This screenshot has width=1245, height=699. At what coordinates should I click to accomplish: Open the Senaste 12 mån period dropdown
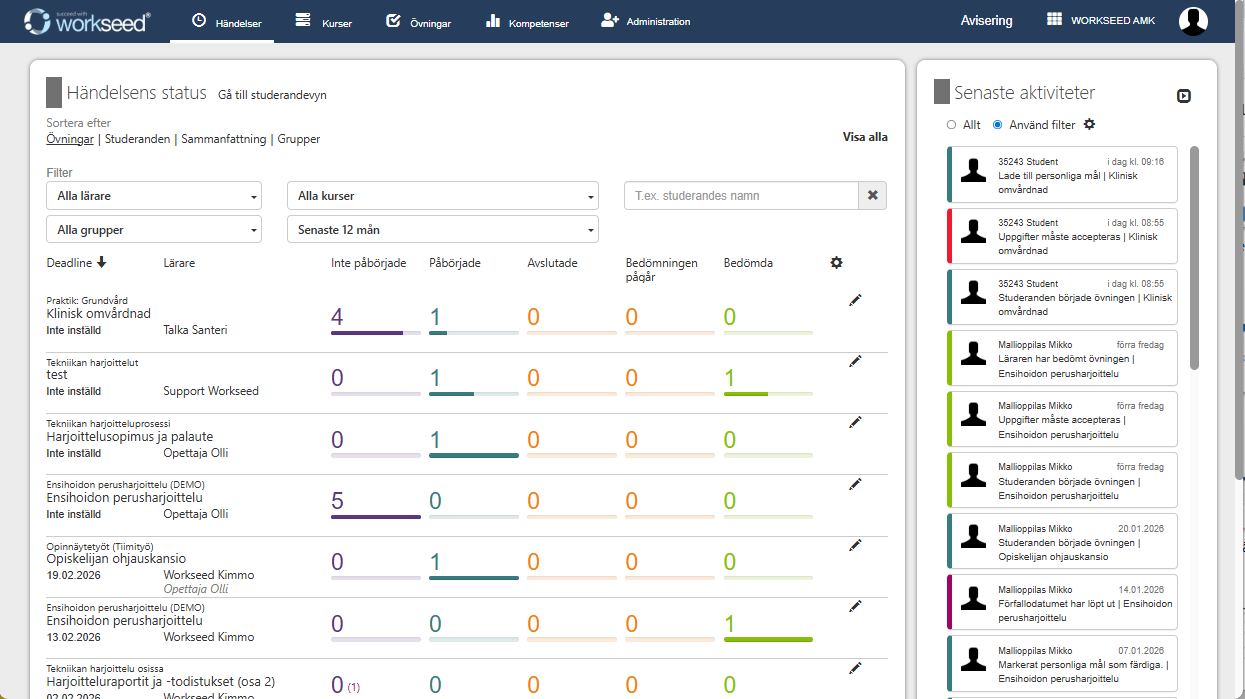[442, 230]
